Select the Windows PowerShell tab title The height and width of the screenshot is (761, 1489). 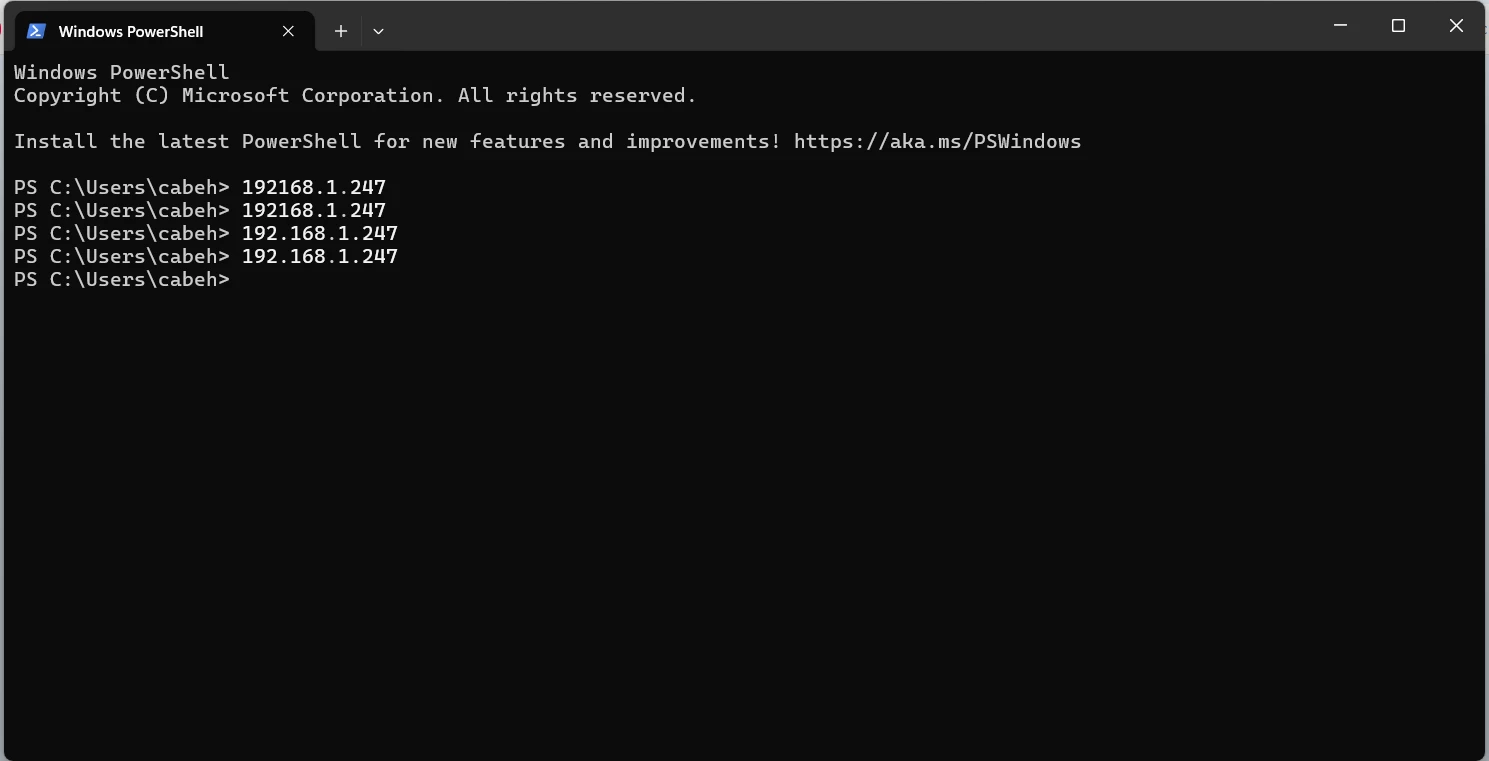point(131,31)
